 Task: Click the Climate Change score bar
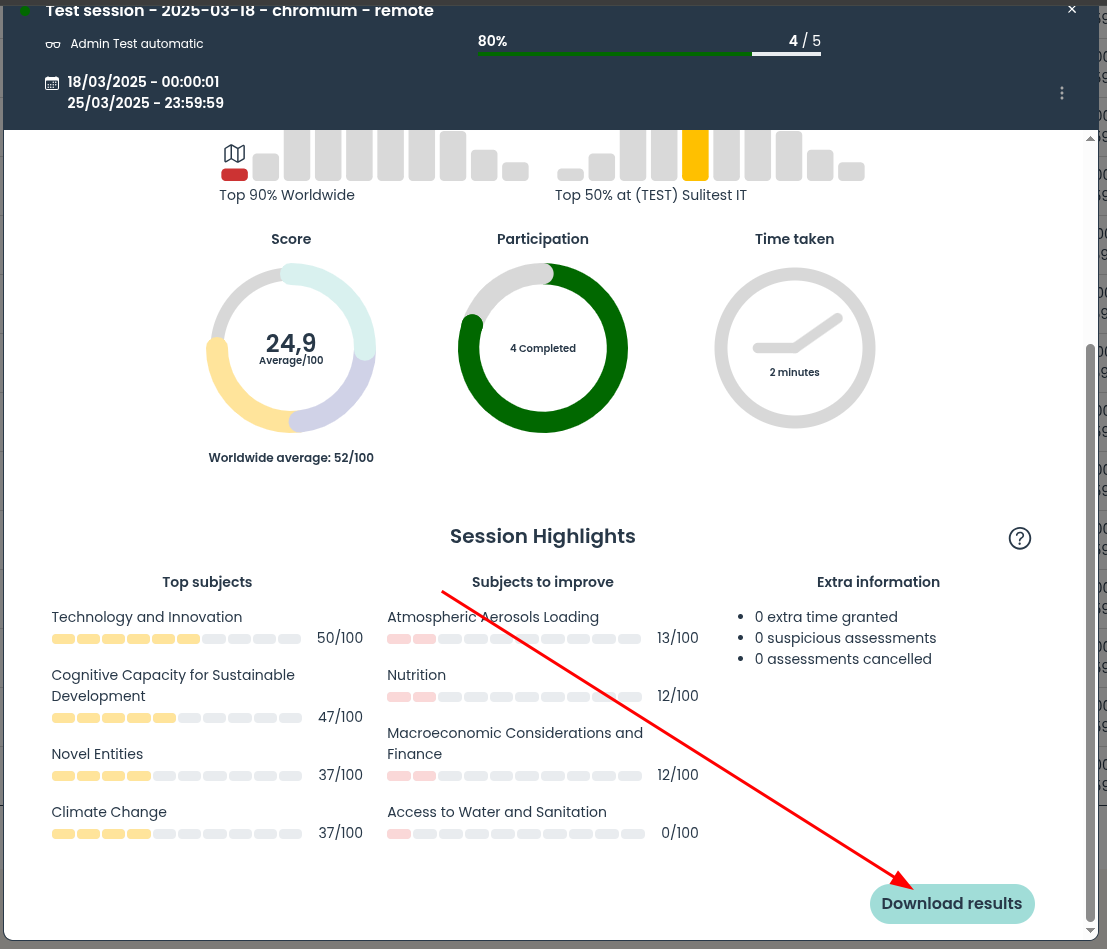click(x=176, y=833)
